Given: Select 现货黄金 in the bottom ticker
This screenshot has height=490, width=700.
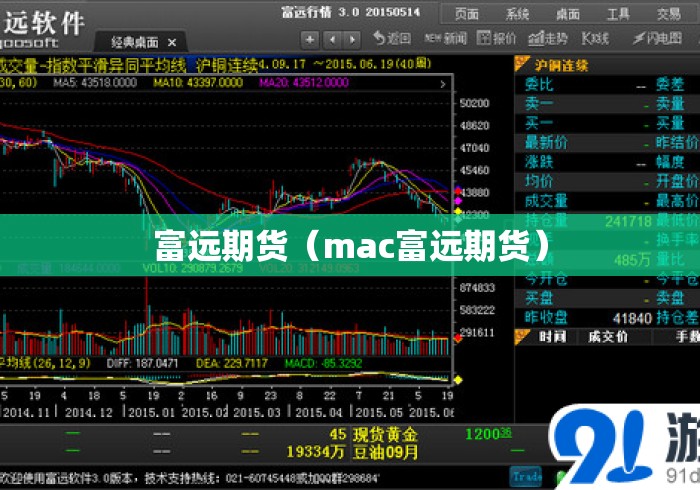Looking at the screenshot, I should (x=385, y=435).
